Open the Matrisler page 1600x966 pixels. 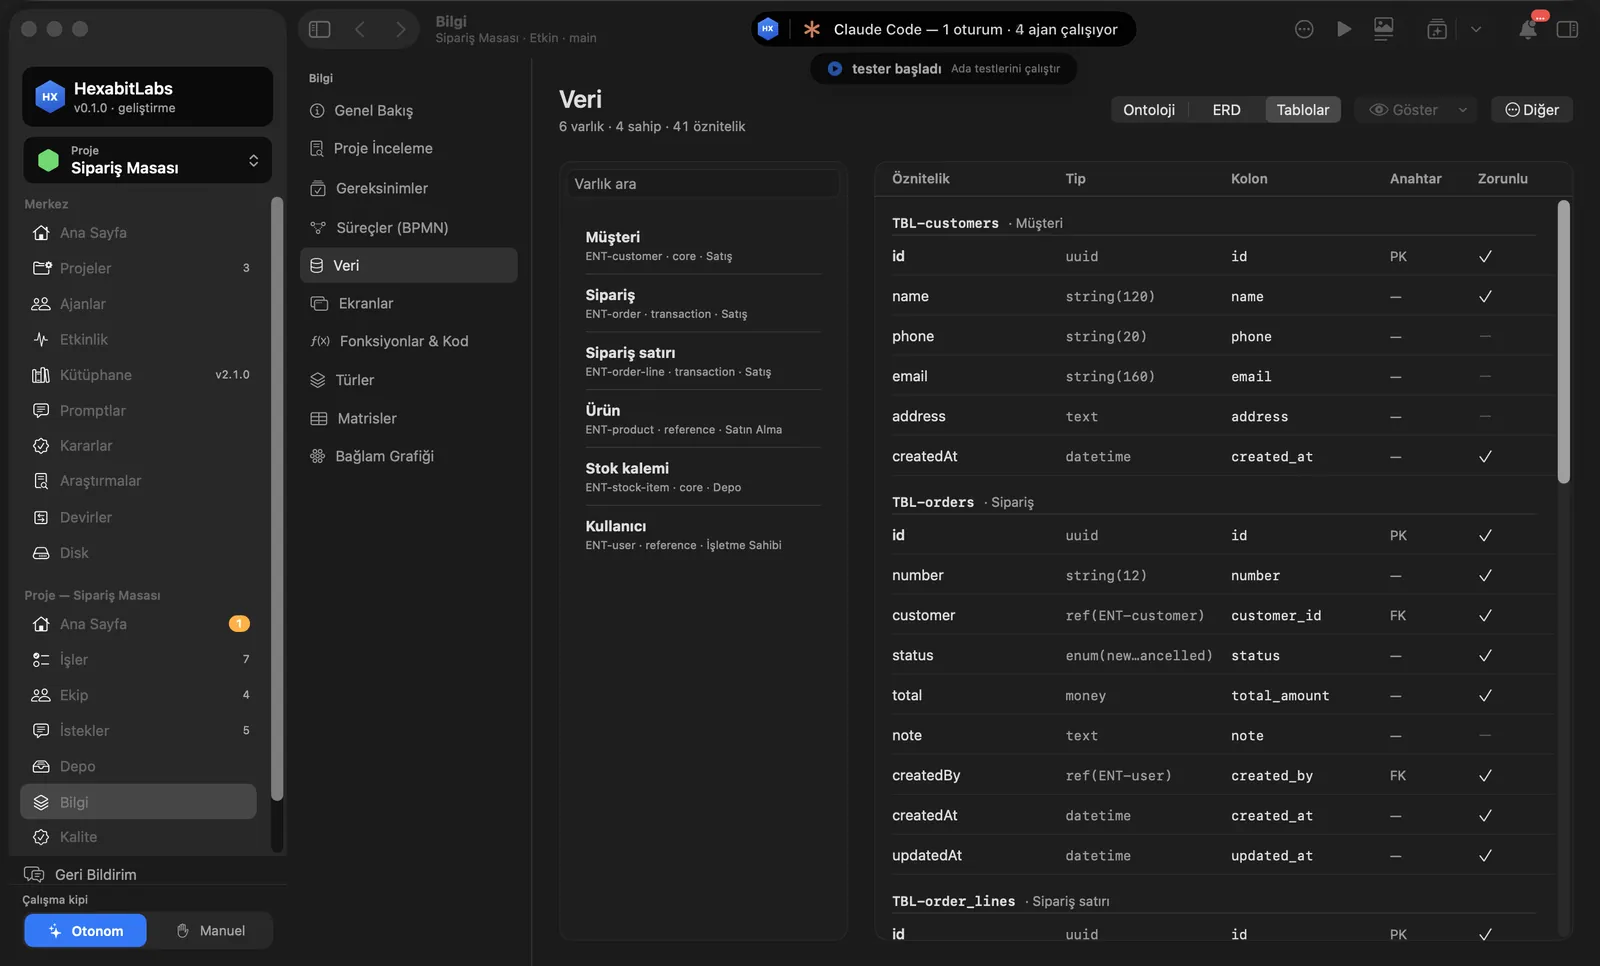[408, 418]
